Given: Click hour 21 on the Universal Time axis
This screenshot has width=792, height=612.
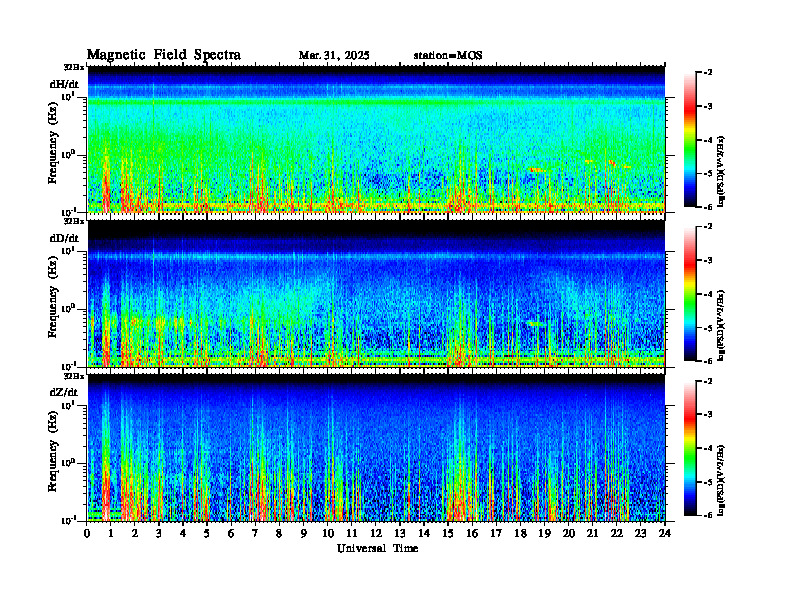Looking at the screenshot, I should tap(592, 533).
